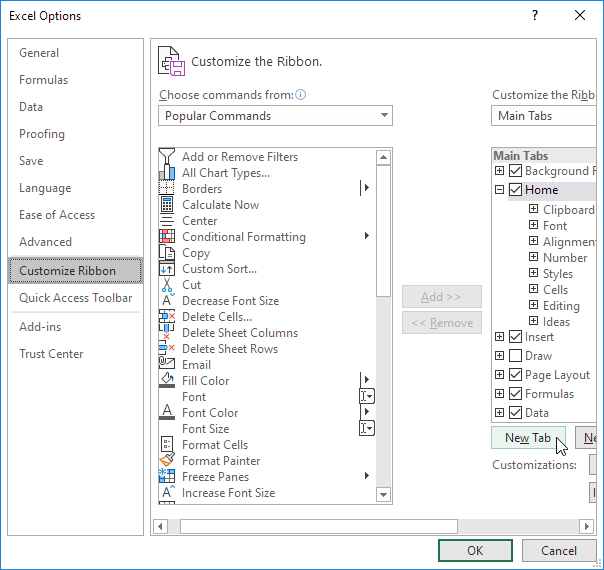The image size is (604, 570).
Task: Click the Email envelope icon
Action: (x=167, y=365)
